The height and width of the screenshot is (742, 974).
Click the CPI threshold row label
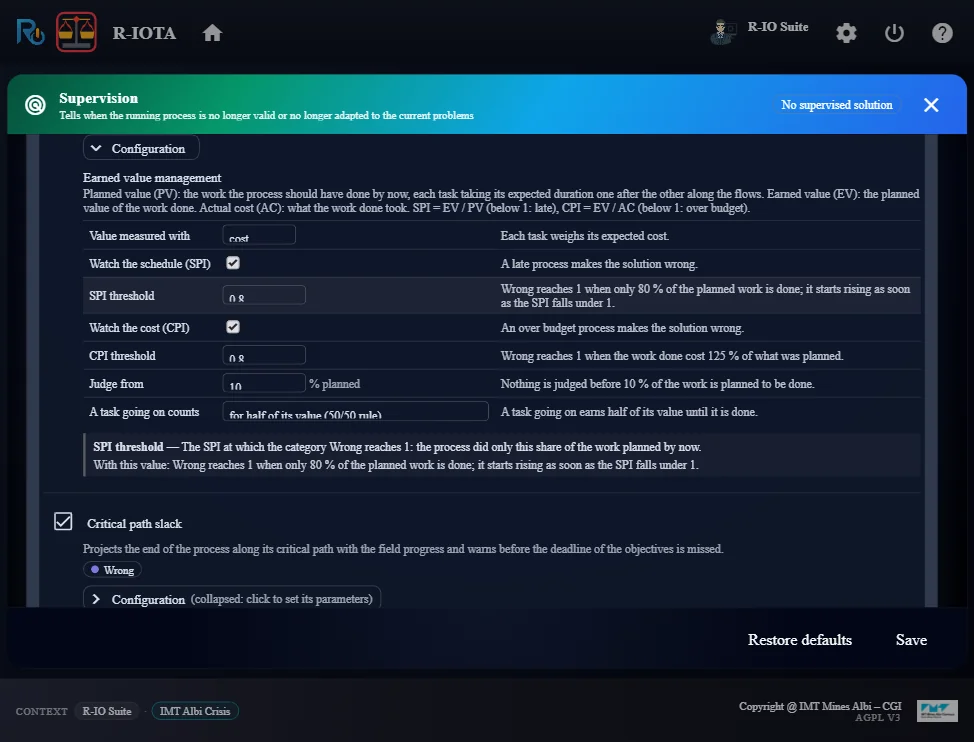(x=122, y=356)
